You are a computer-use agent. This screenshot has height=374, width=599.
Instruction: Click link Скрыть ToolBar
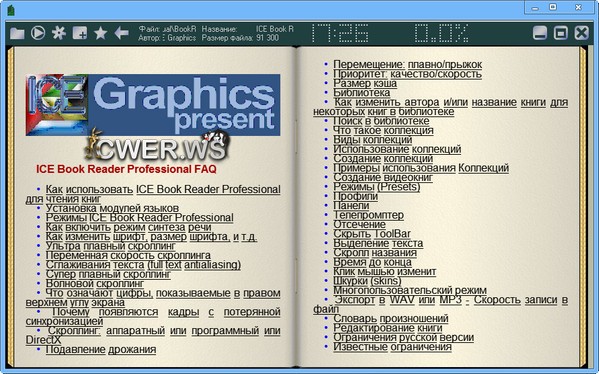click(372, 234)
